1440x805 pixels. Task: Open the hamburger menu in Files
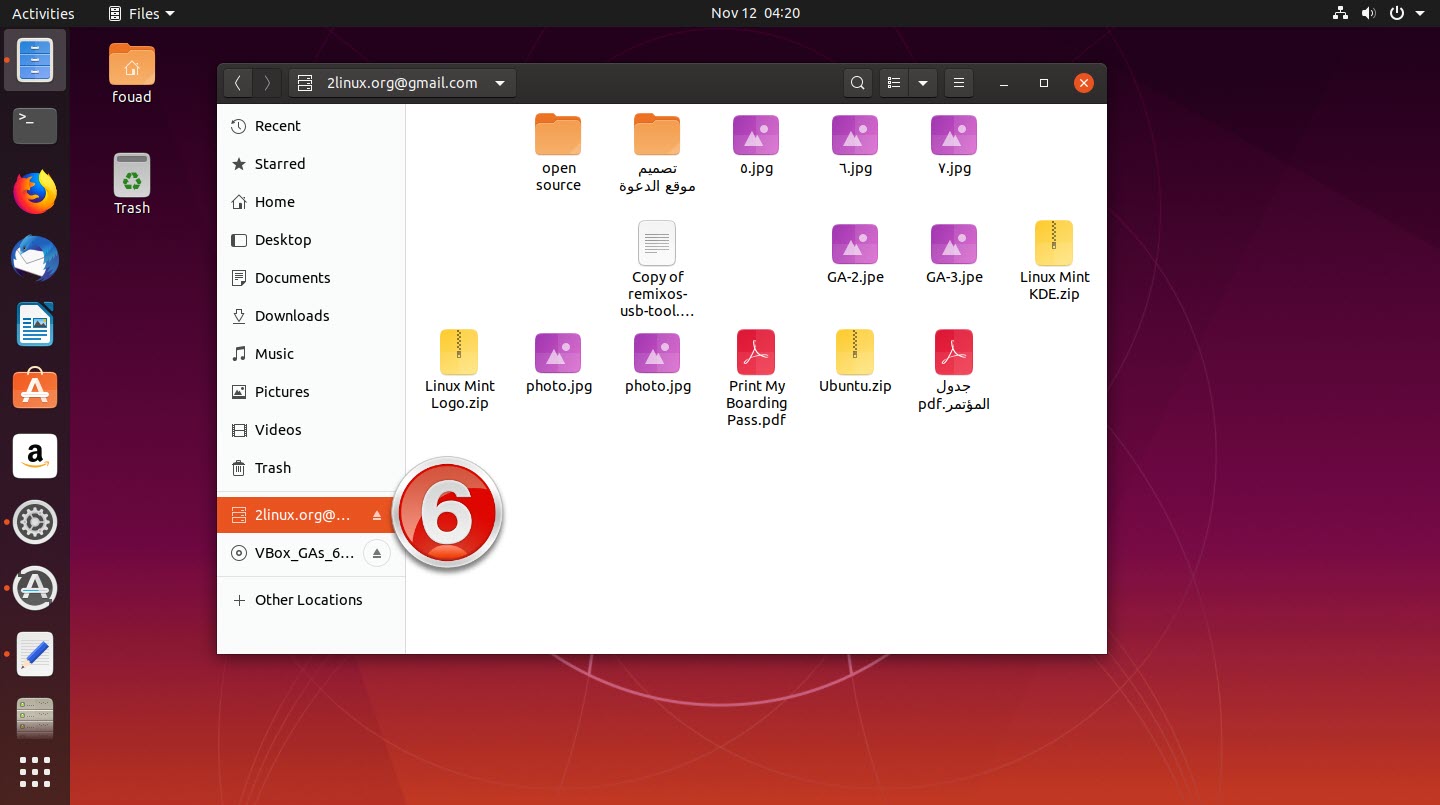[x=958, y=83]
